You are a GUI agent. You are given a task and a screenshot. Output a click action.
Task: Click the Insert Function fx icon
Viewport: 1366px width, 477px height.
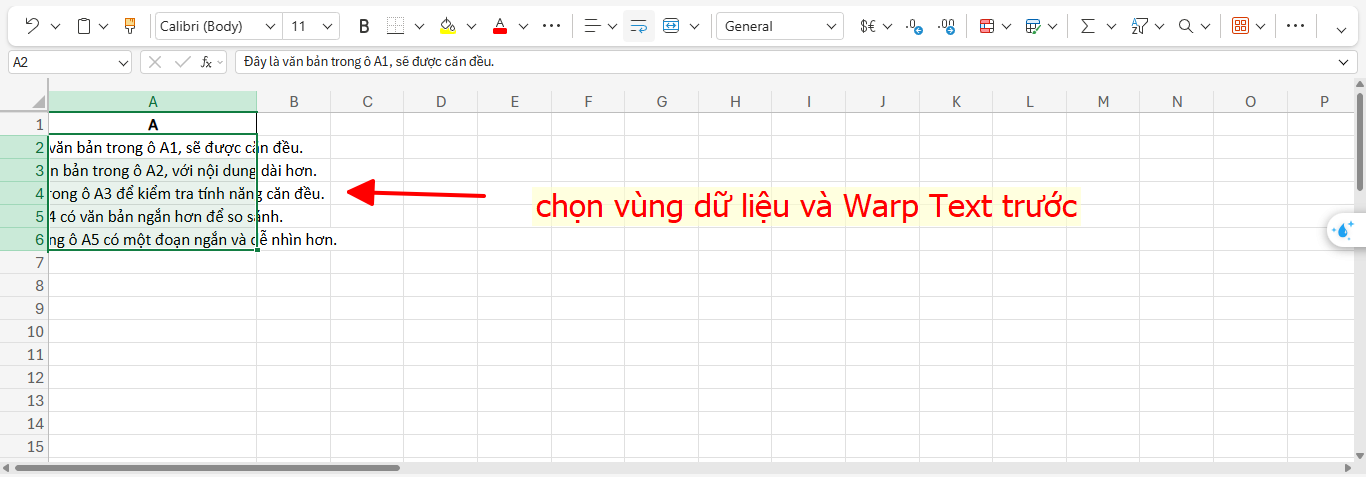click(x=206, y=62)
